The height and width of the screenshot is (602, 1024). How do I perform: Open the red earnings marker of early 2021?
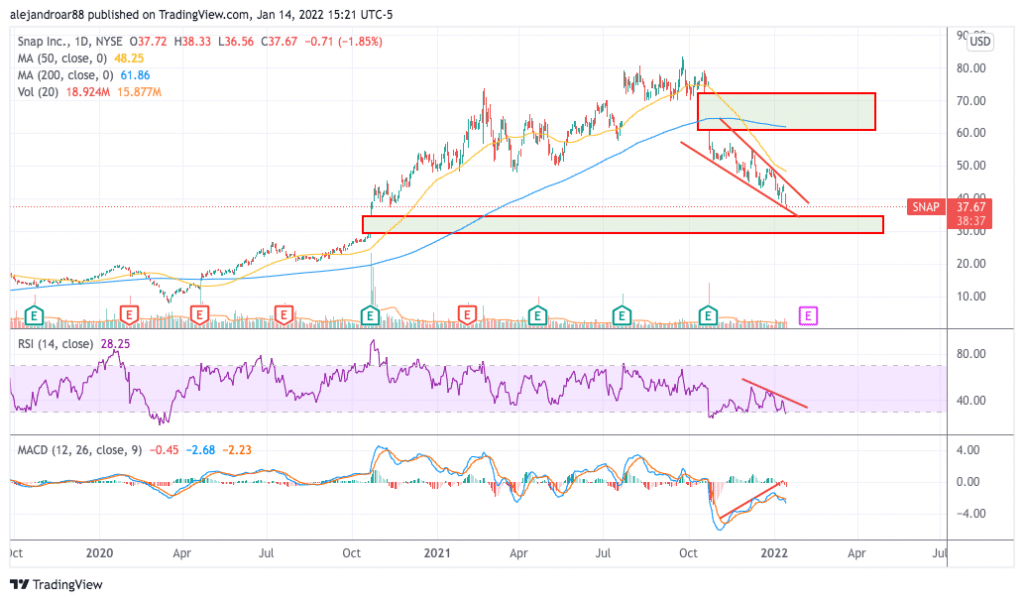pyautogui.click(x=467, y=316)
